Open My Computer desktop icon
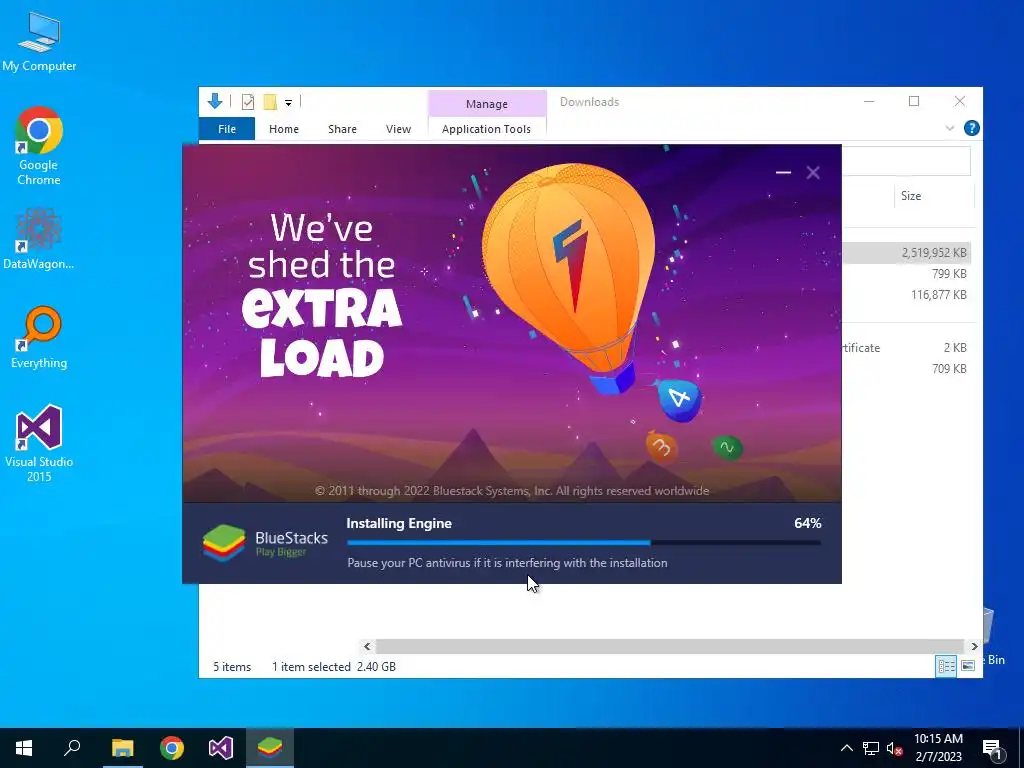Viewport: 1024px width, 768px height. pos(39,42)
